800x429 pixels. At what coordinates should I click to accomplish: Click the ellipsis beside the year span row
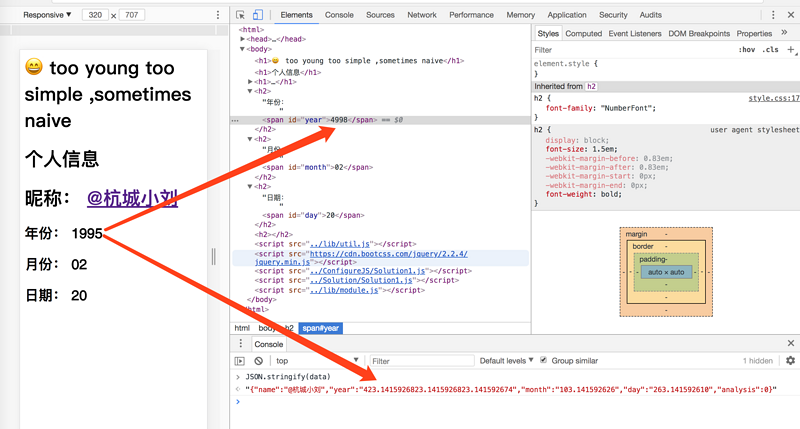tap(235, 120)
